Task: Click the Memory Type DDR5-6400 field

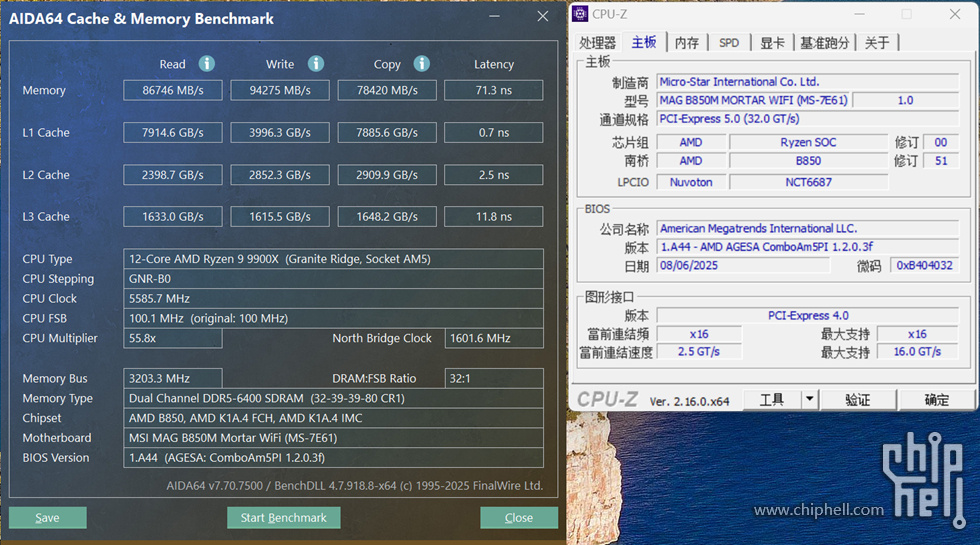Action: (x=333, y=398)
